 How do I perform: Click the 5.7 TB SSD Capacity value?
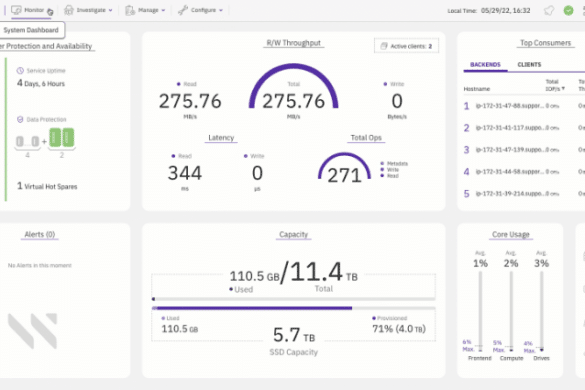coord(294,335)
